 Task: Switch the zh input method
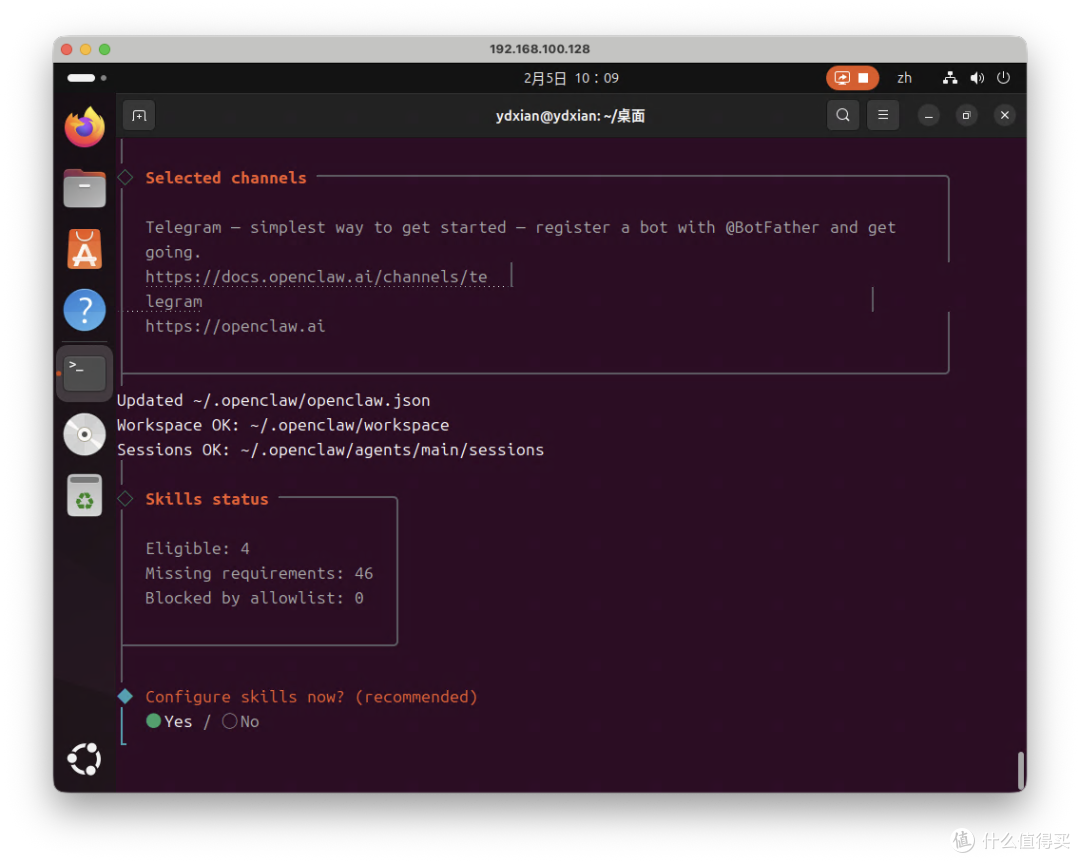click(904, 78)
